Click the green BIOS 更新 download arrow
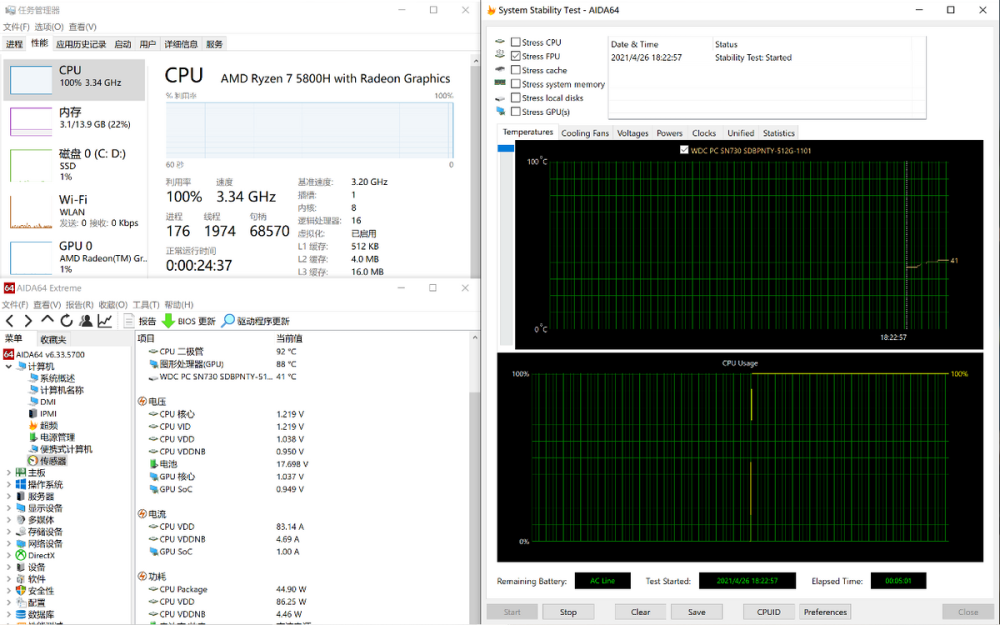Viewport: 1000px width, 625px height. (168, 321)
